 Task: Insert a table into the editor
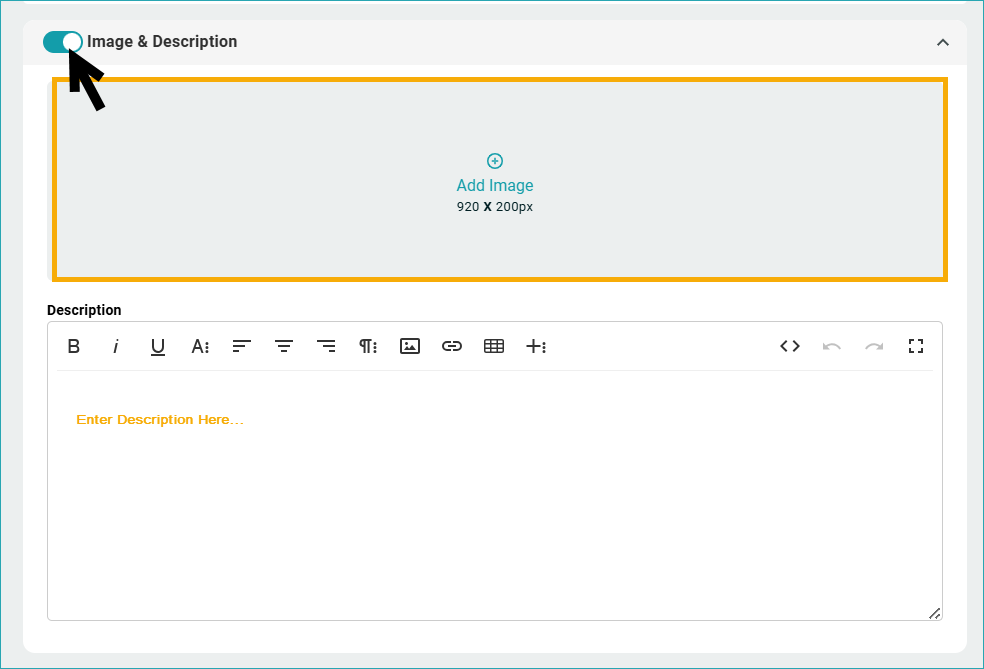point(494,346)
